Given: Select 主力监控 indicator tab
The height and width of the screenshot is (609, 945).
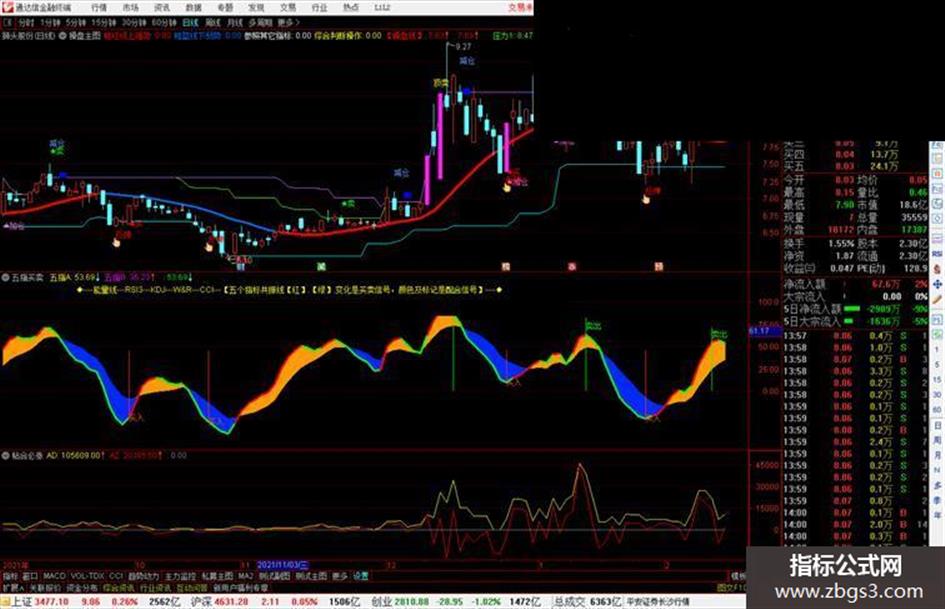Looking at the screenshot, I should coord(181,576).
